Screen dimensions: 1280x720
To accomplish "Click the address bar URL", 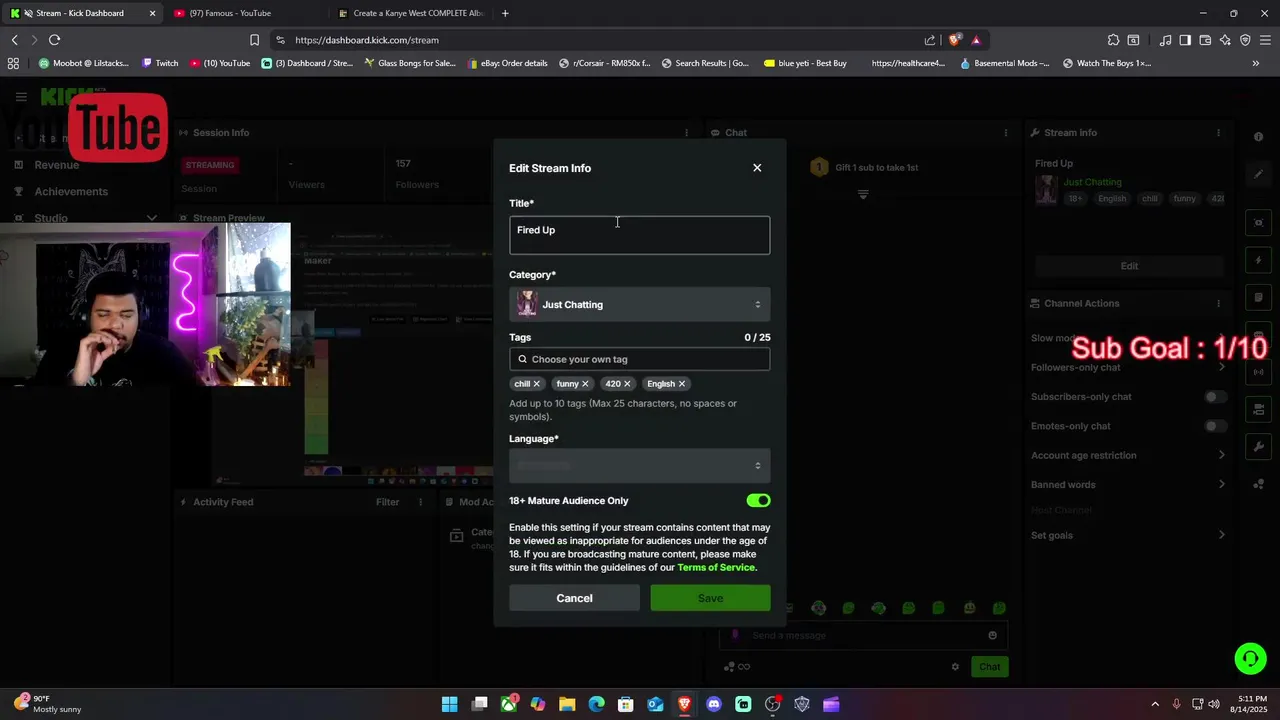I will pos(367,40).
